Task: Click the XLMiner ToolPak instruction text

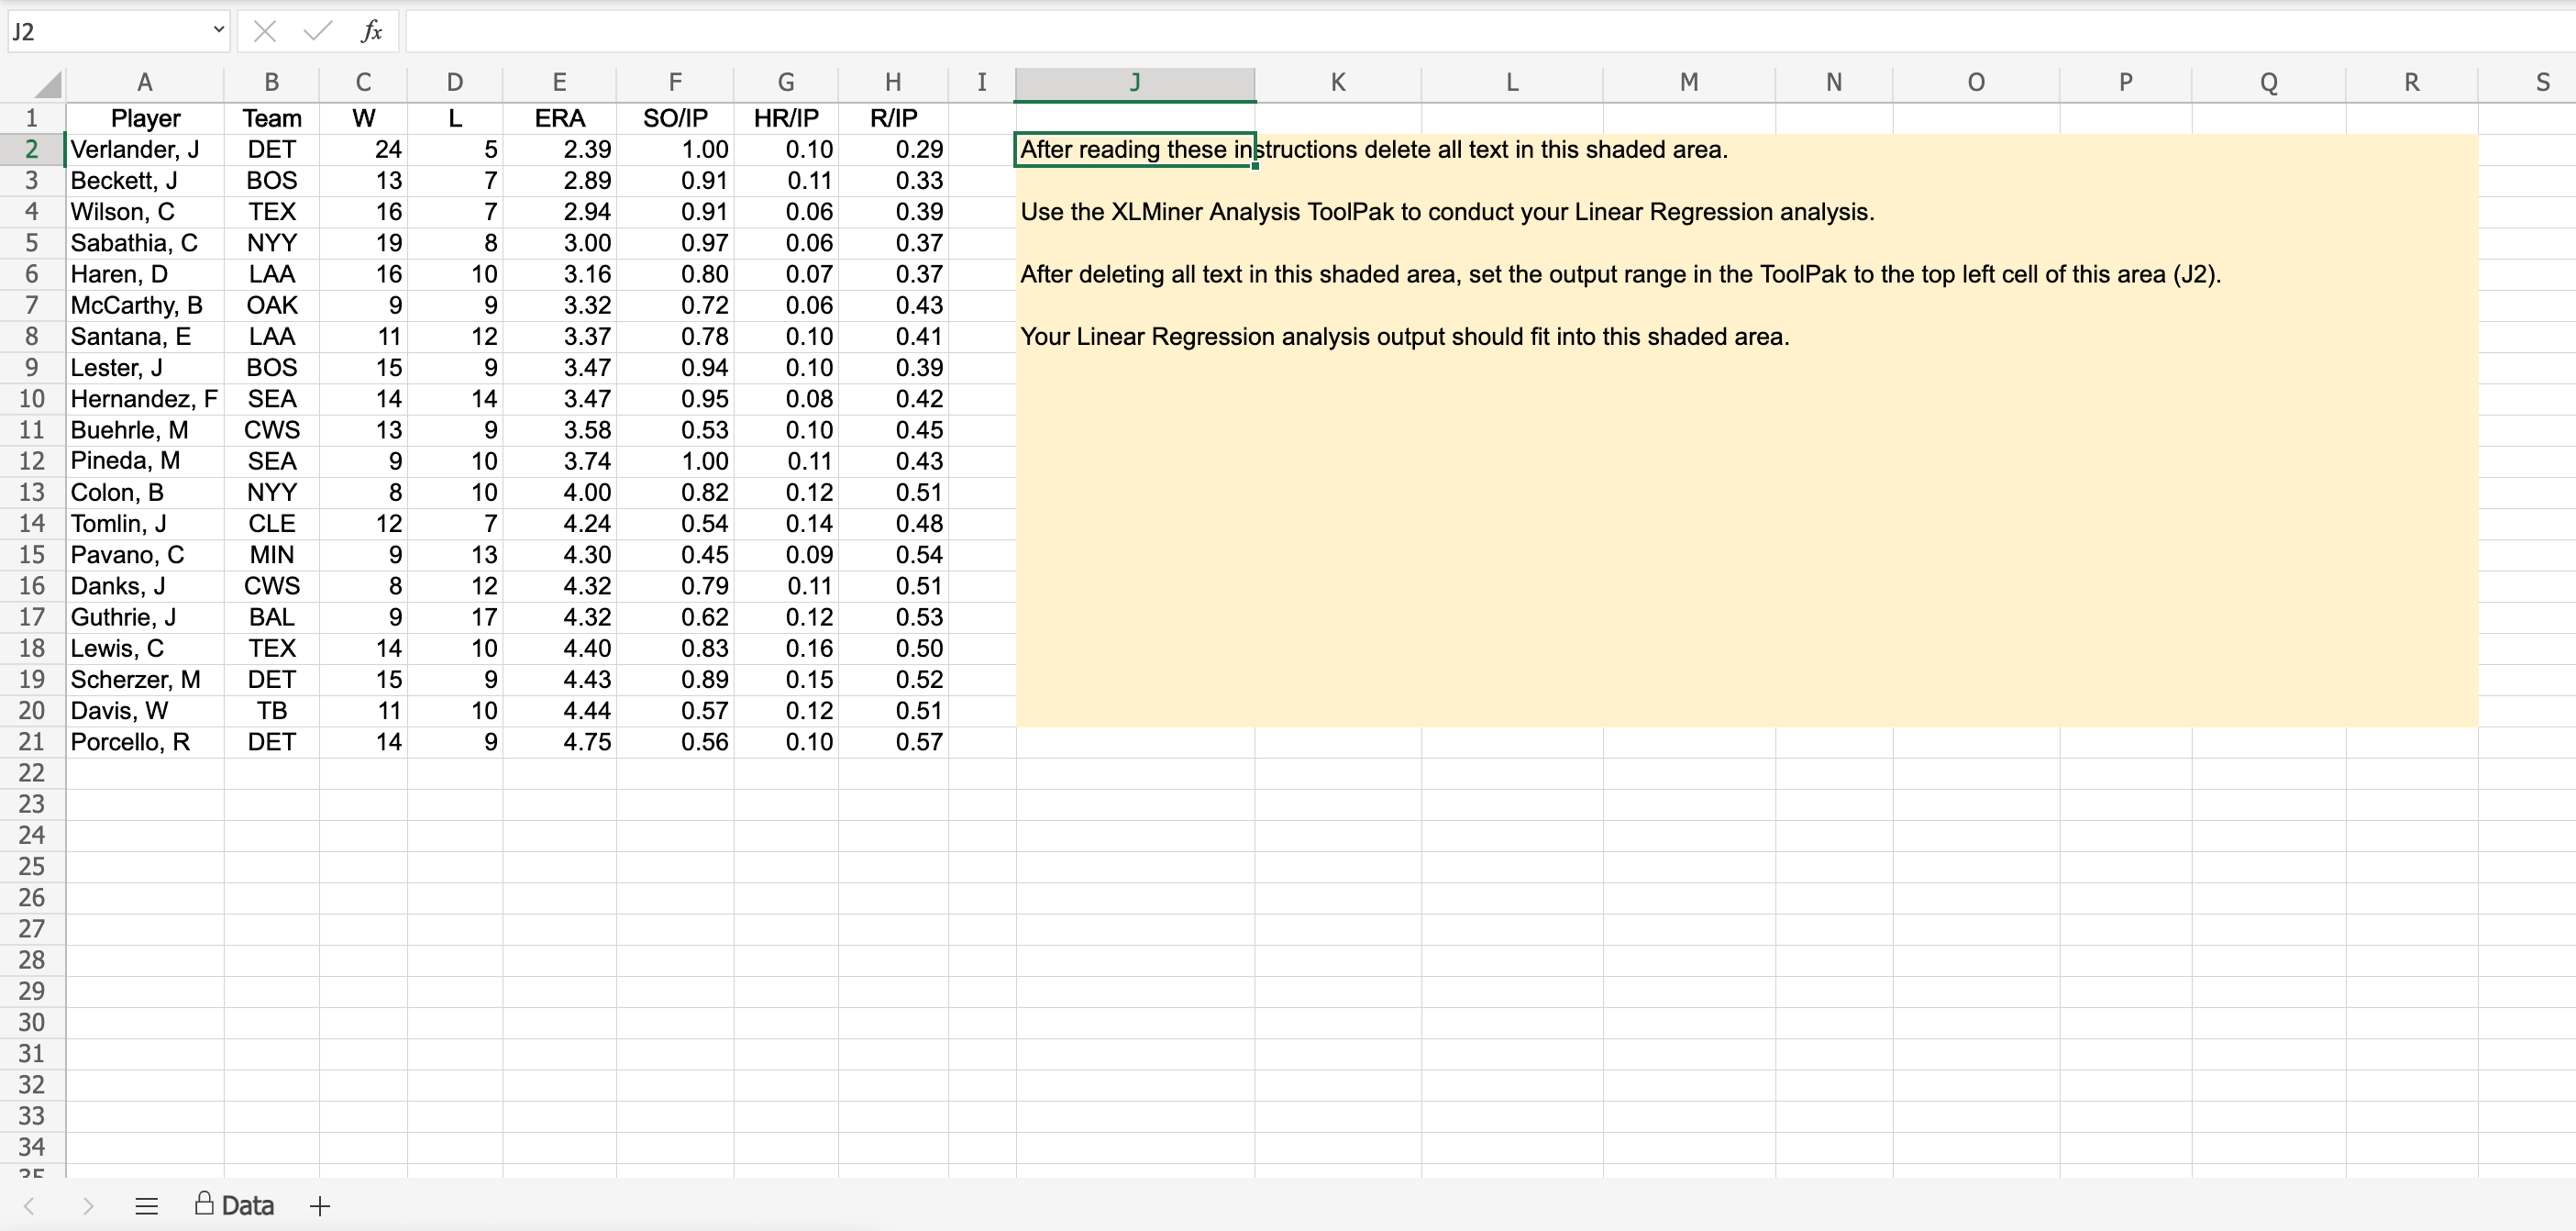Action: click(x=1446, y=212)
